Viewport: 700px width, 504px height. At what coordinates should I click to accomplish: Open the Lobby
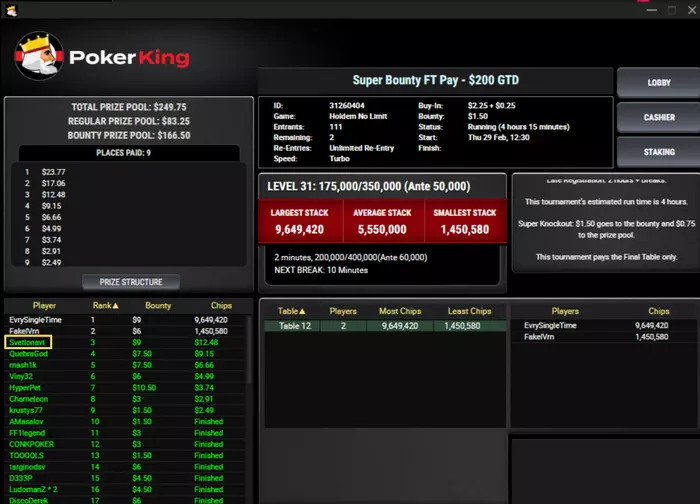pos(658,83)
